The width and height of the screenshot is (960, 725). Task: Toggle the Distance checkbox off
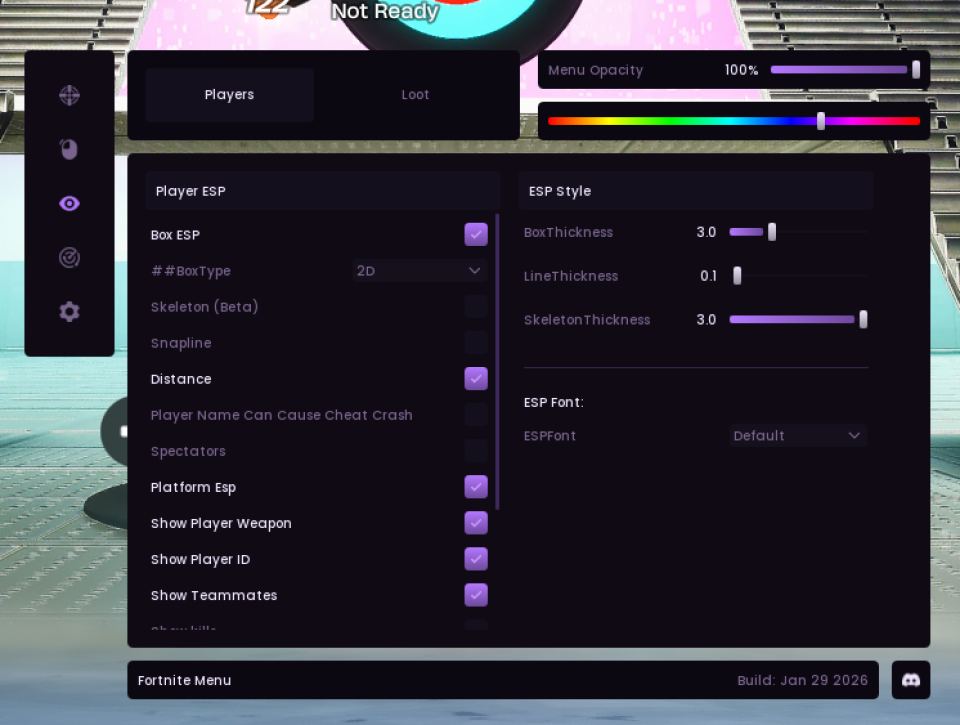476,379
